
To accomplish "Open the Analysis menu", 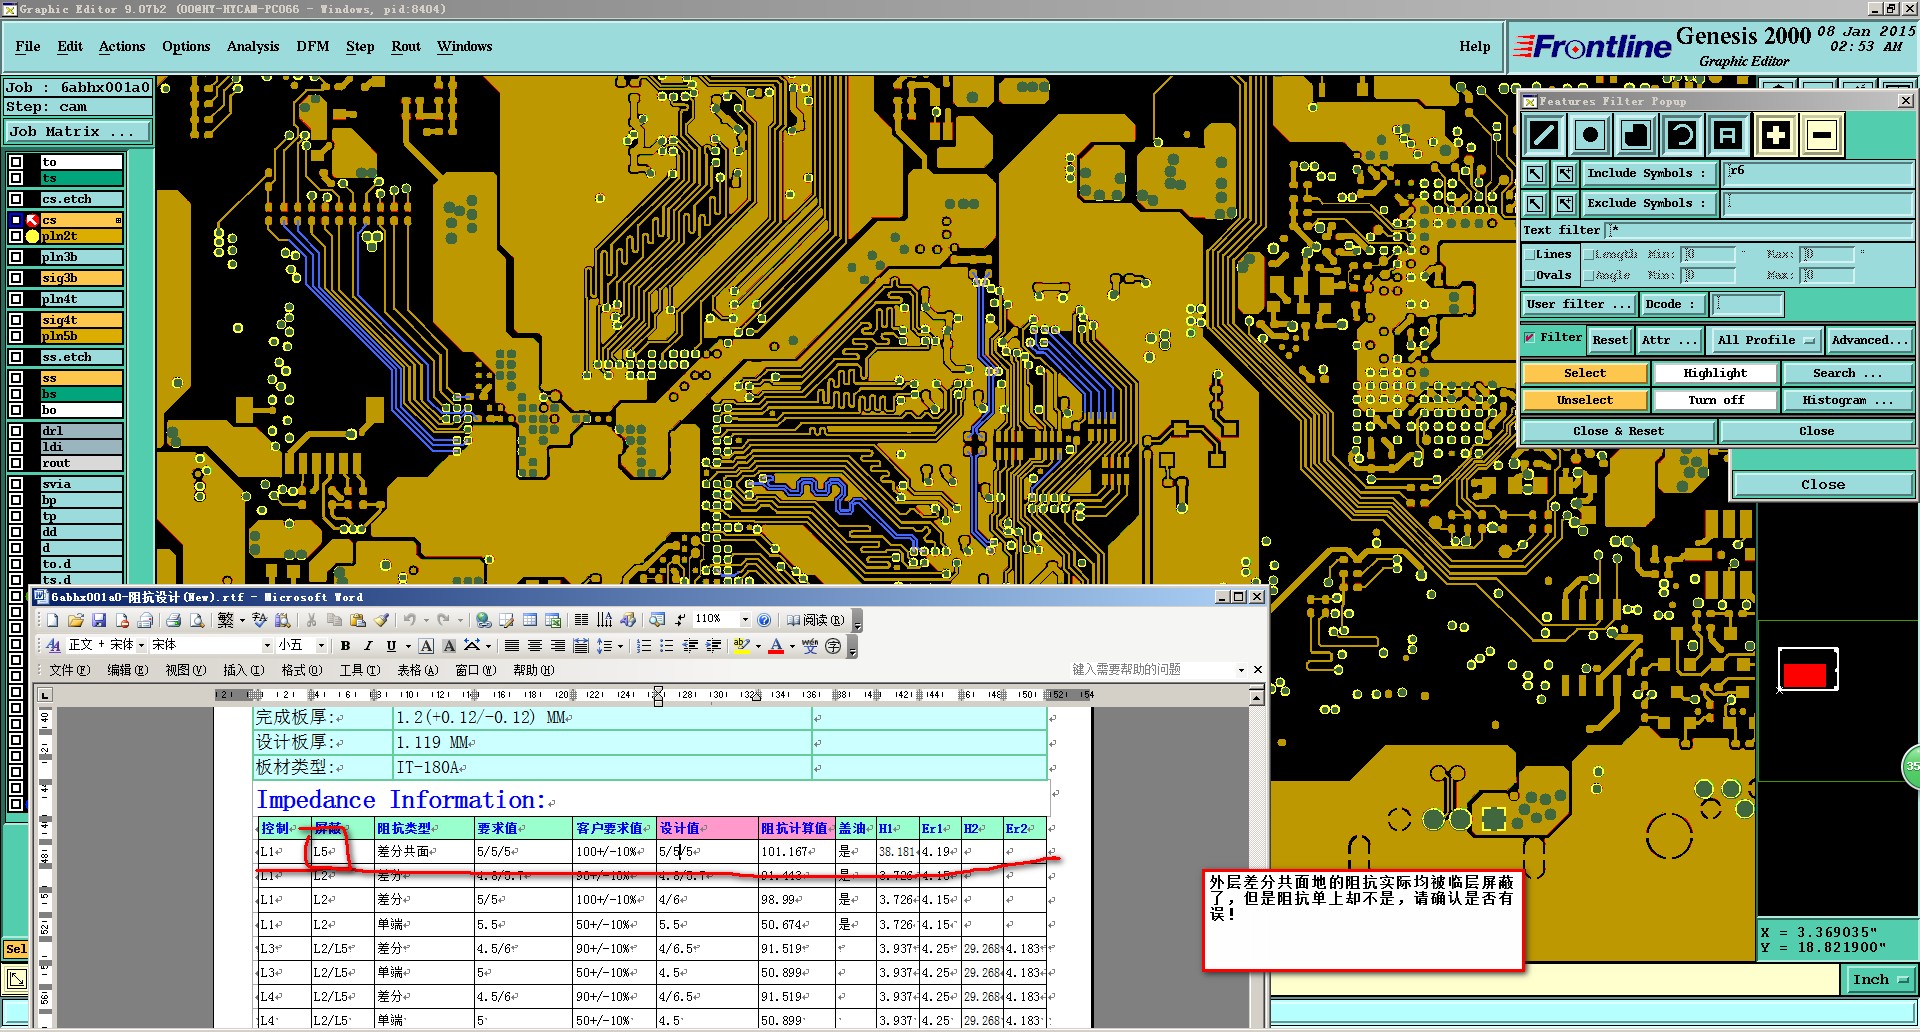I will pos(252,47).
